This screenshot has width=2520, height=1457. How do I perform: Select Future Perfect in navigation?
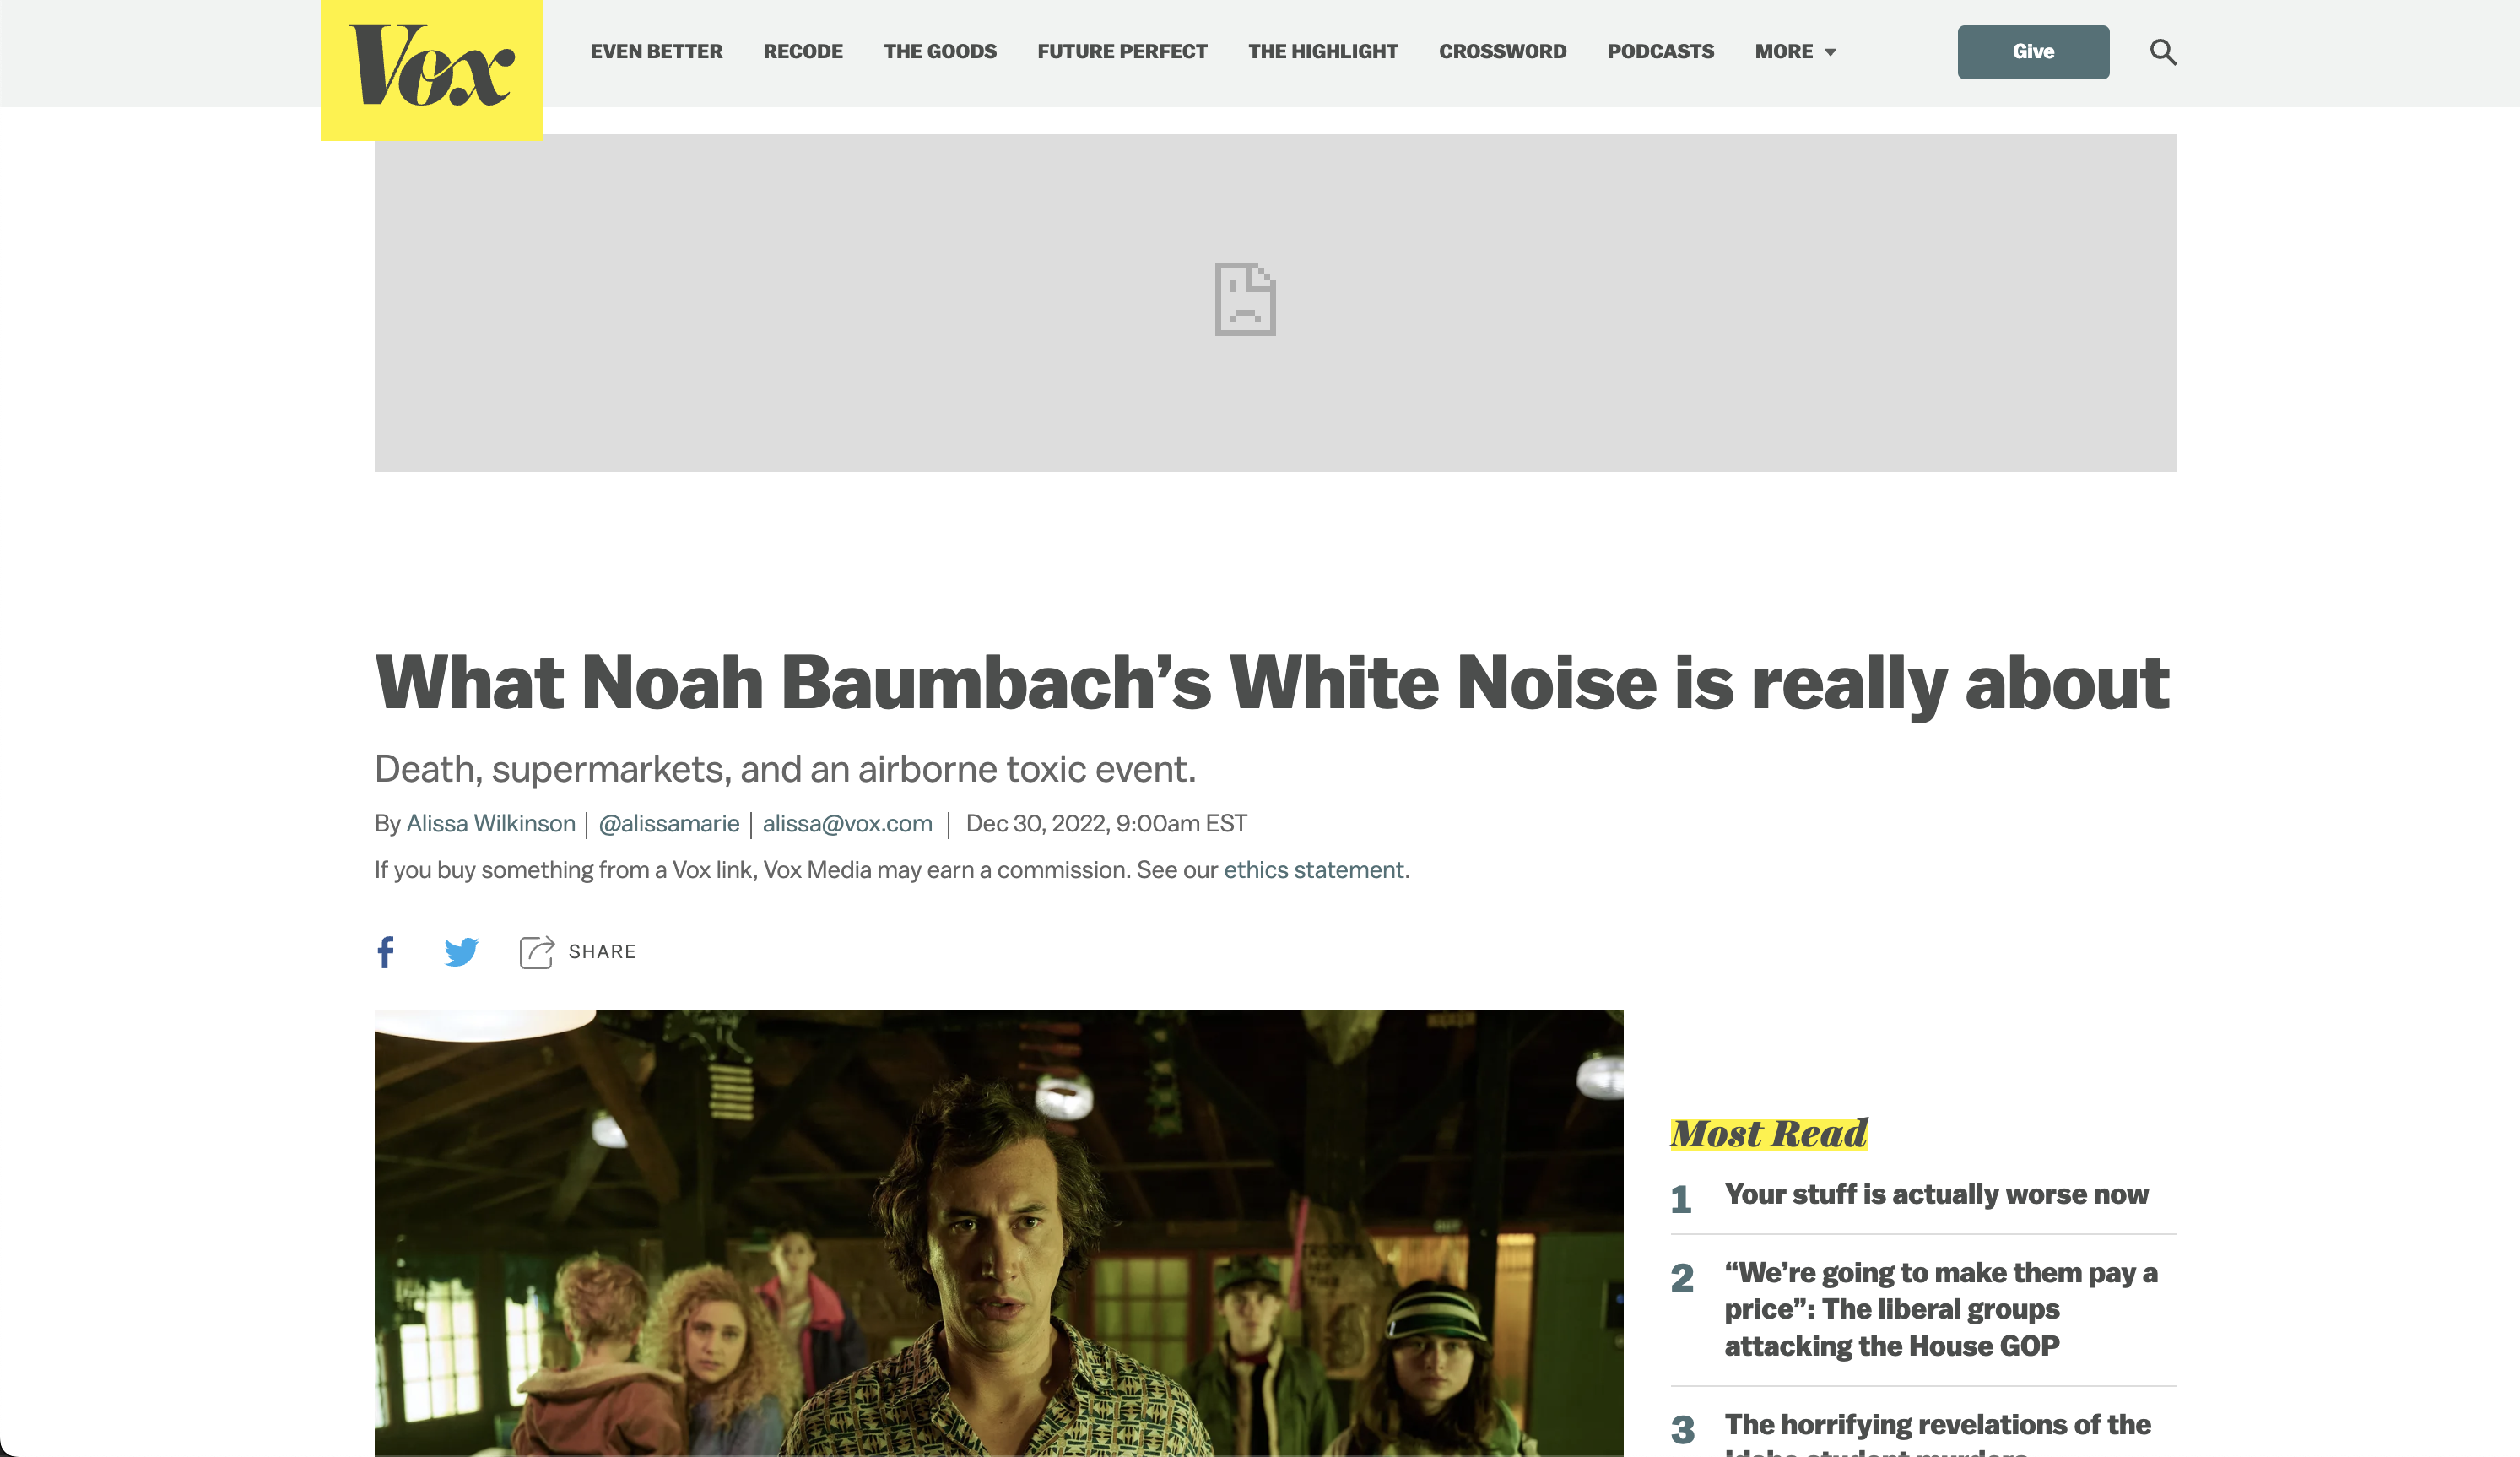(1122, 52)
